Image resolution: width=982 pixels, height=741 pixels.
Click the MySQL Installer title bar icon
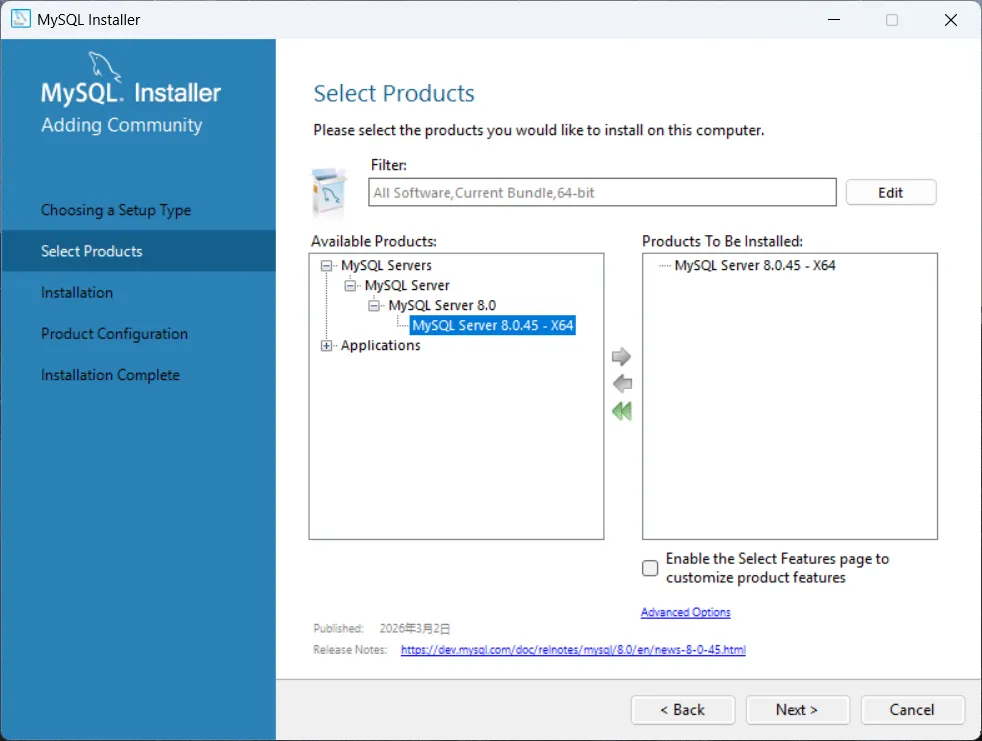(x=21, y=19)
